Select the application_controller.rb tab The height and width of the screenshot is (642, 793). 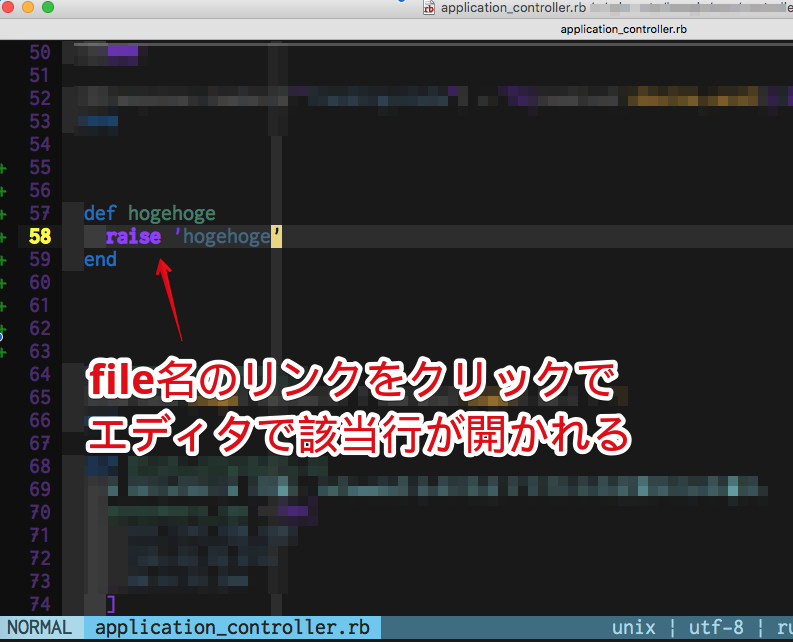[623, 29]
